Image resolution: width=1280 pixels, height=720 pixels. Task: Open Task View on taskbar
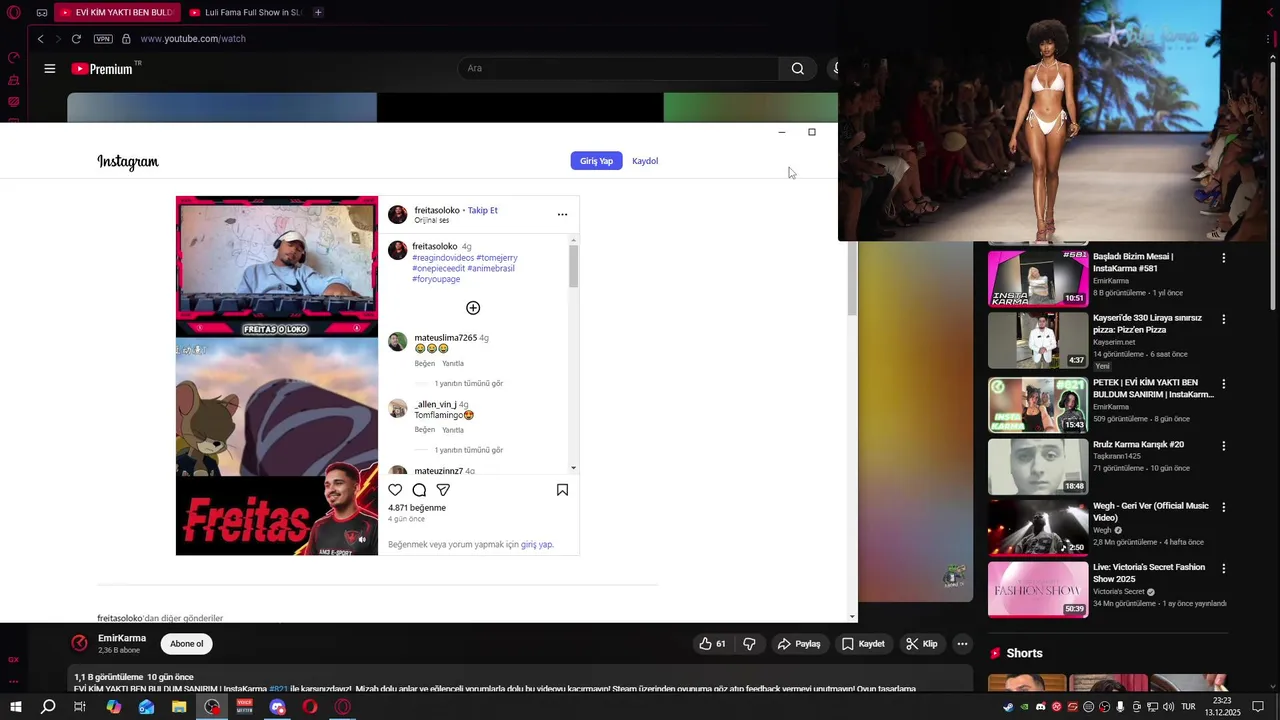(80, 707)
